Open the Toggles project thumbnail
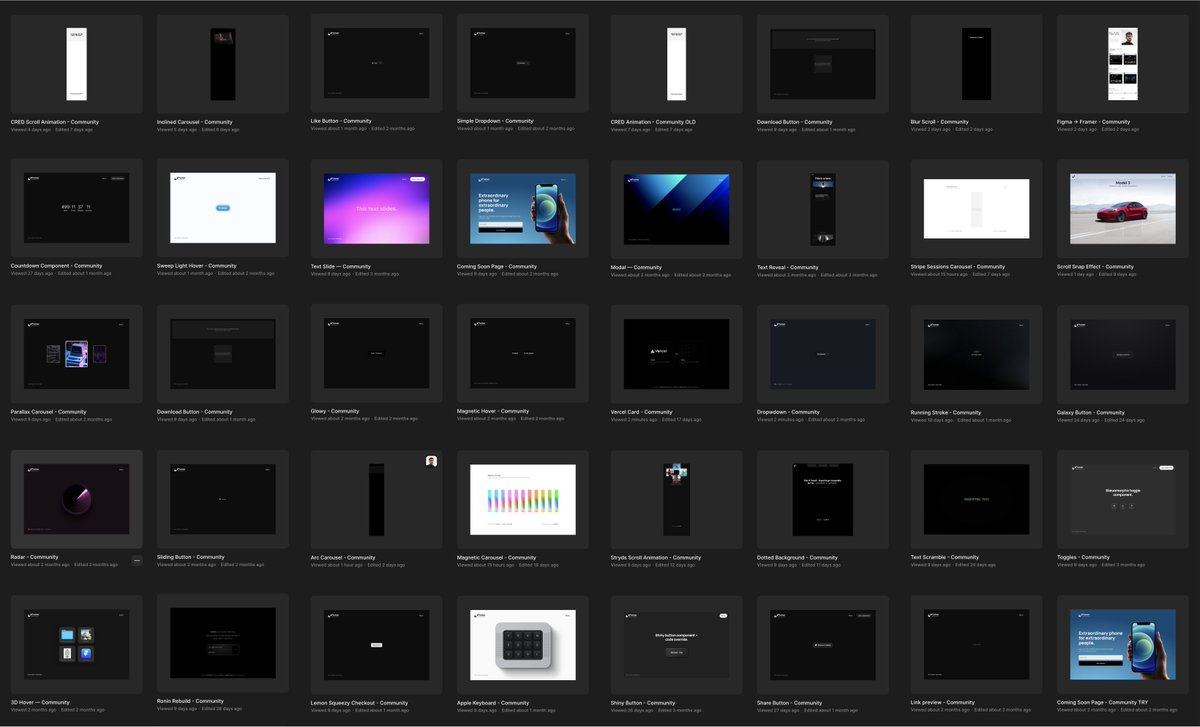Viewport: 1200px width, 727px height. (1122, 498)
